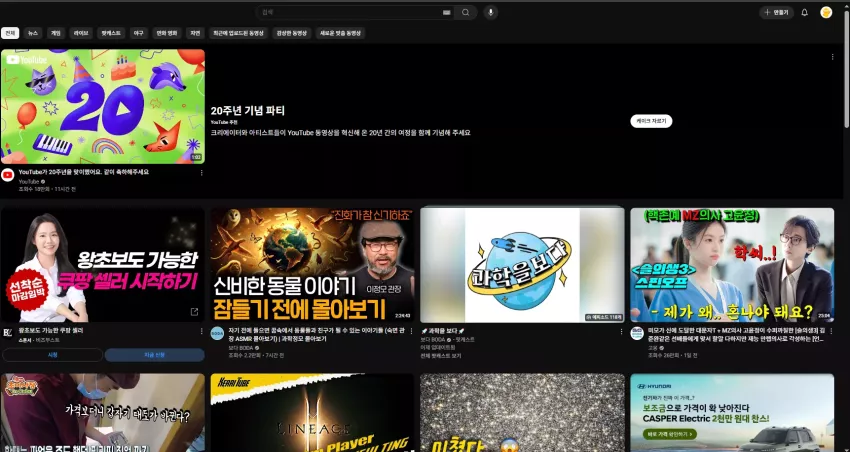The height and width of the screenshot is (452, 850).
Task: Select the 뉴스 filter chip
Action: 33,33
